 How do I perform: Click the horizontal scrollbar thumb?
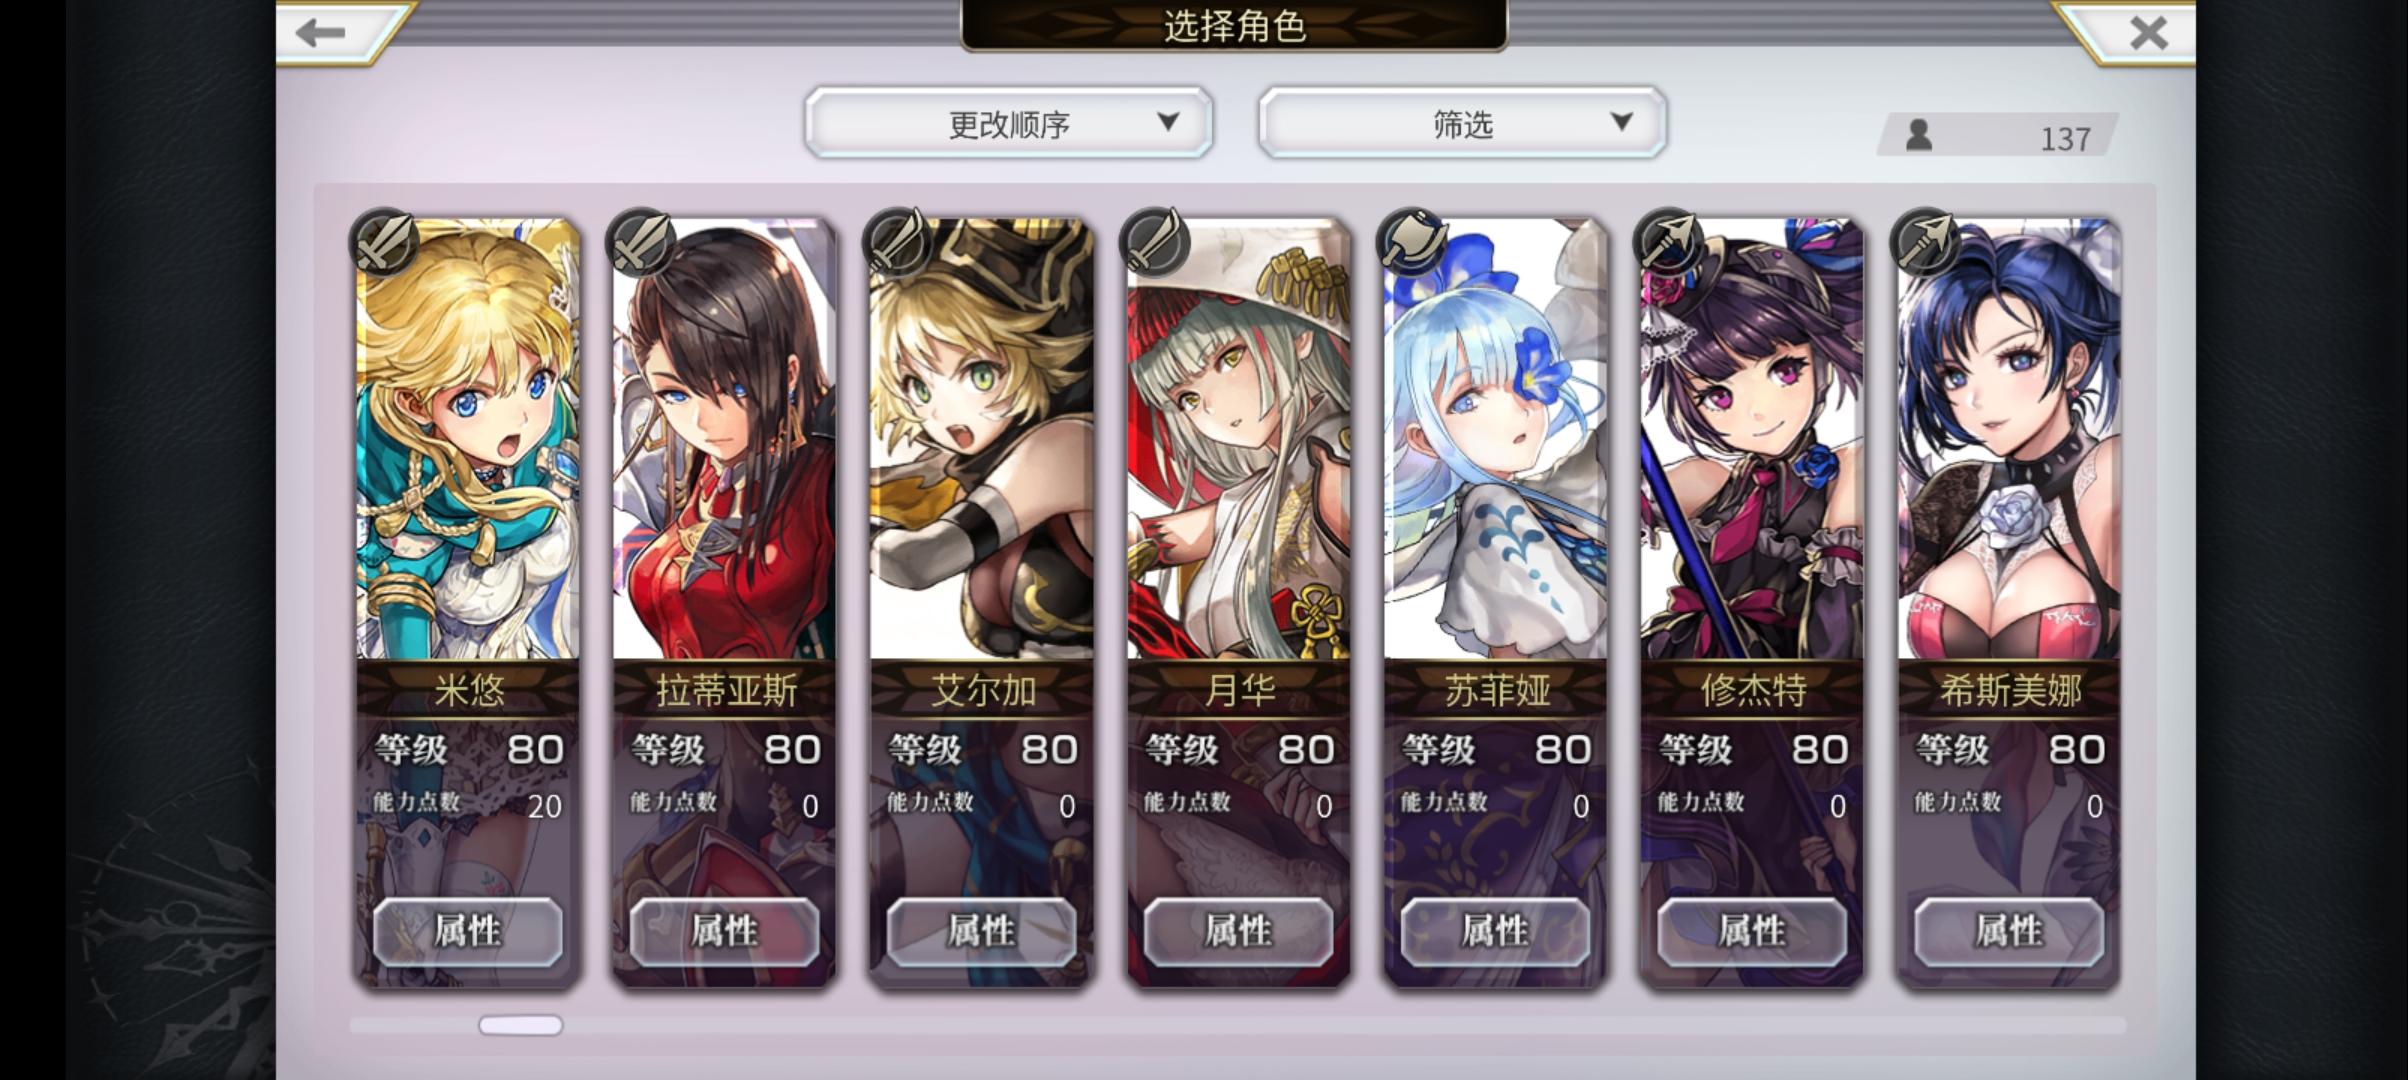(520, 1025)
